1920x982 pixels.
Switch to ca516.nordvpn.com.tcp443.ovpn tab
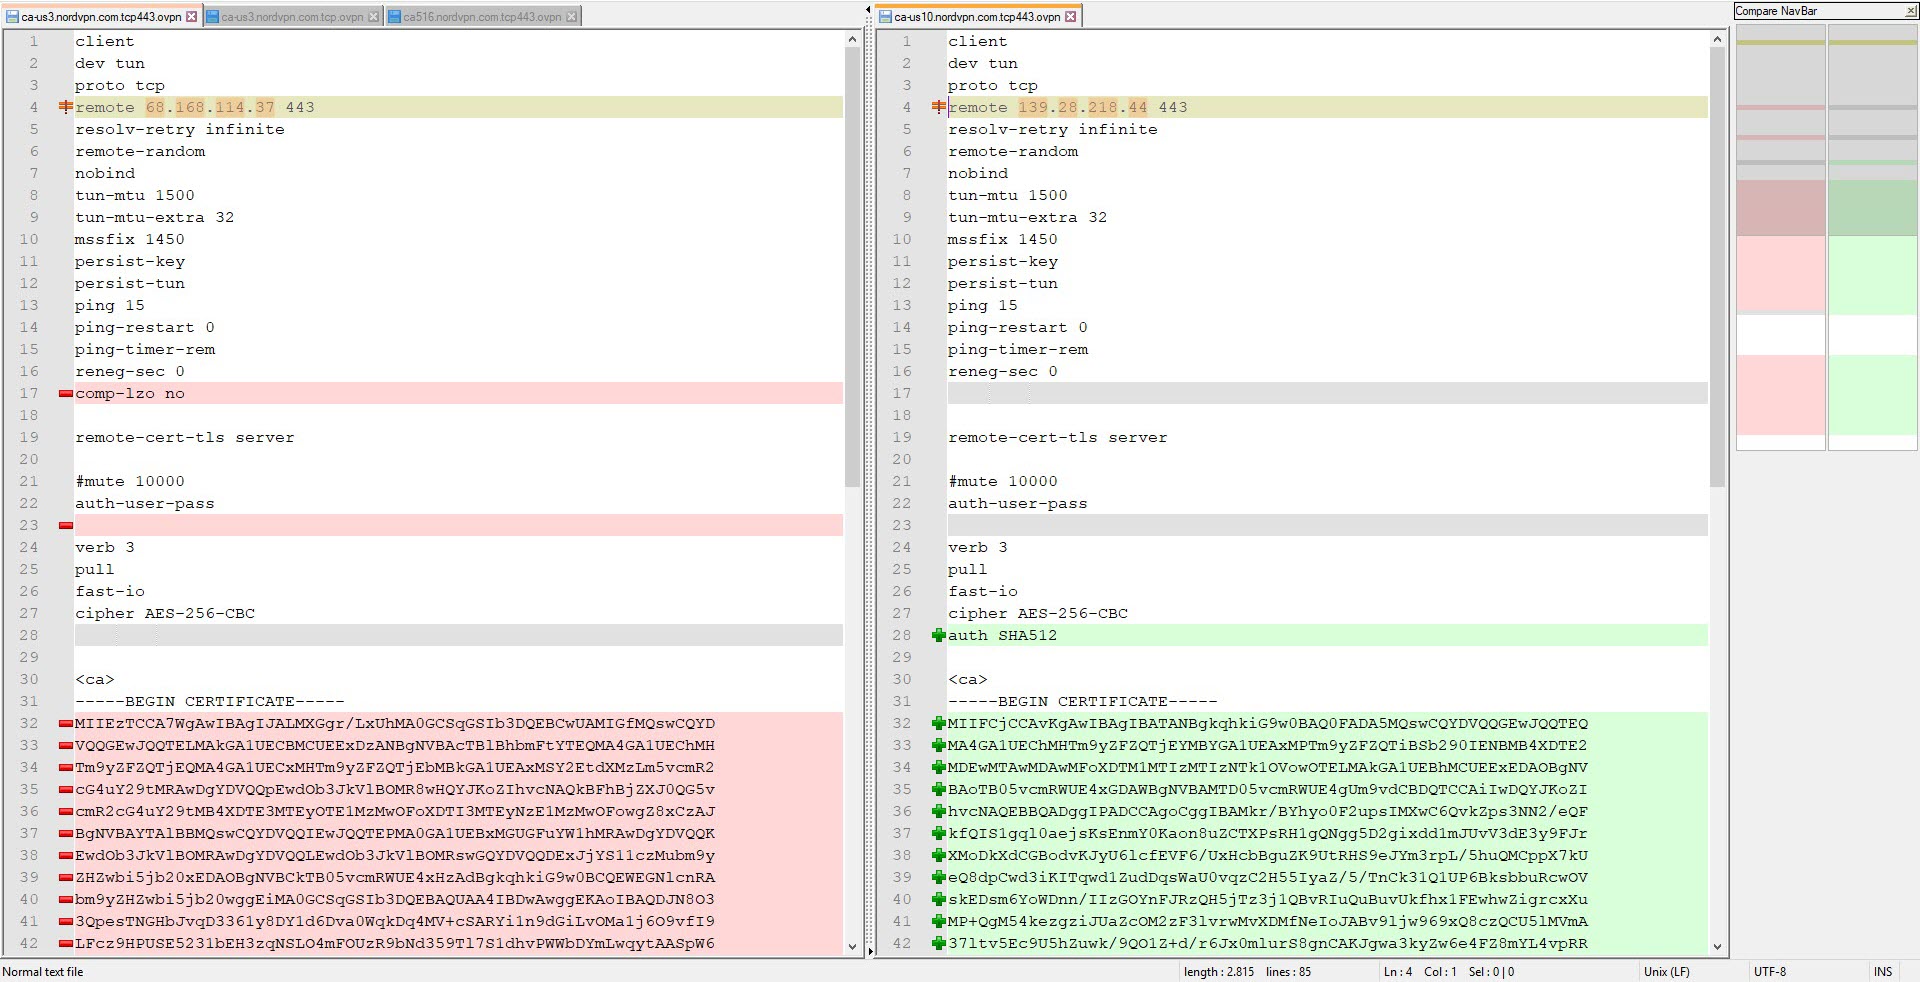(x=482, y=17)
